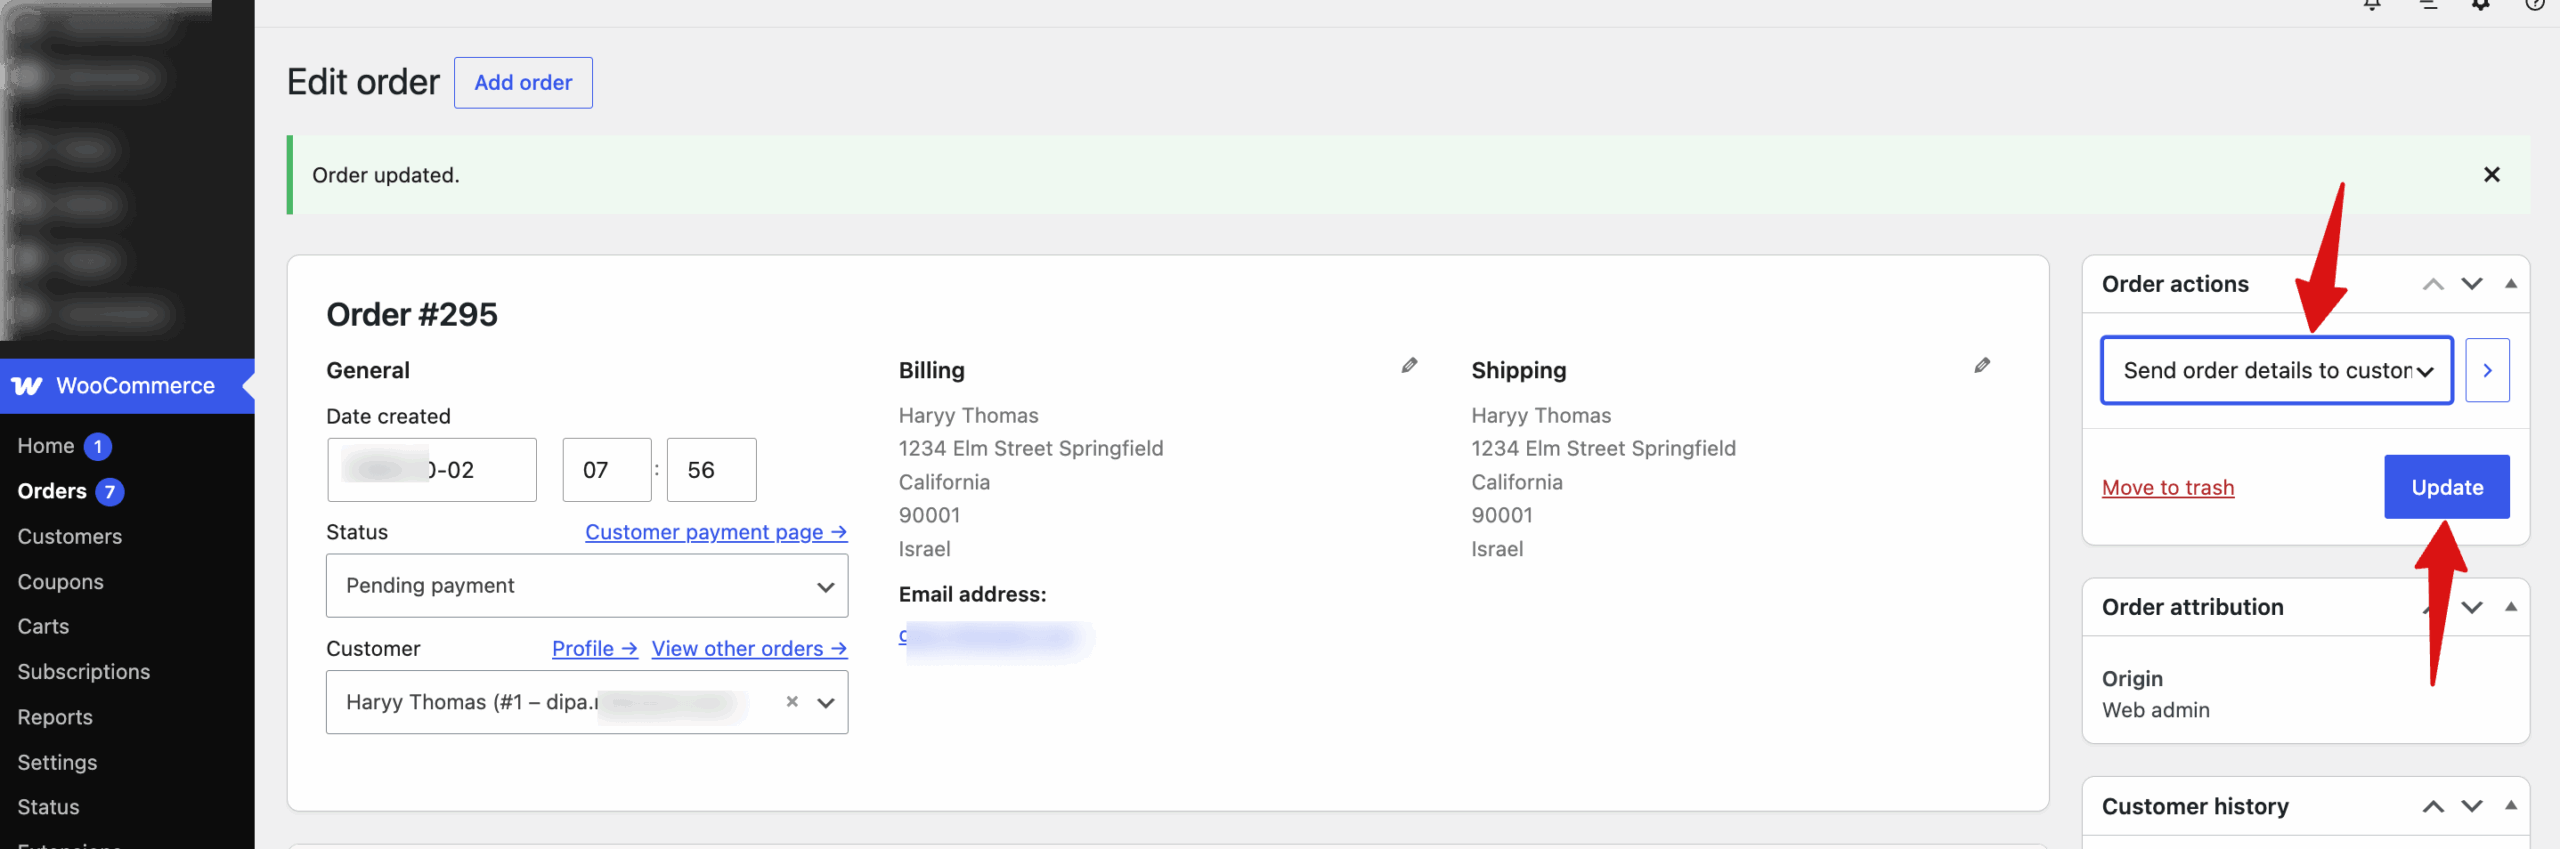Click Move to trash link
The width and height of the screenshot is (2560, 849).
point(2168,488)
